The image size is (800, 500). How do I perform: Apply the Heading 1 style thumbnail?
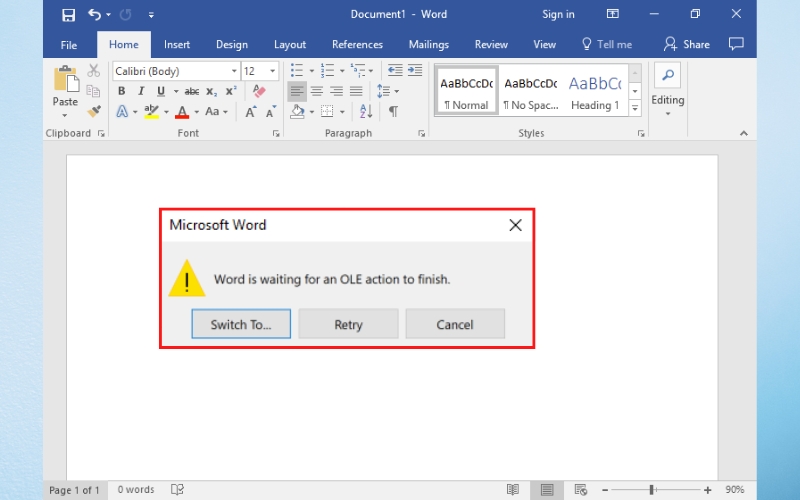pyautogui.click(x=595, y=92)
